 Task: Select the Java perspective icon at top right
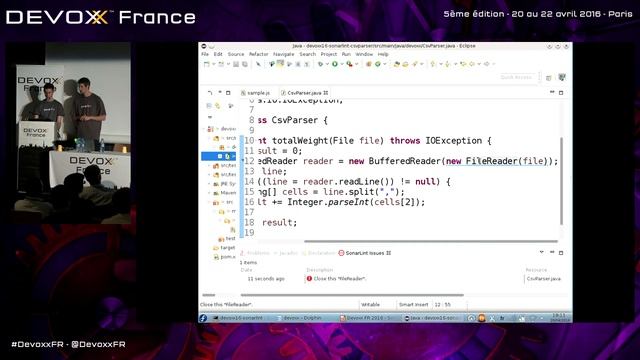(562, 77)
